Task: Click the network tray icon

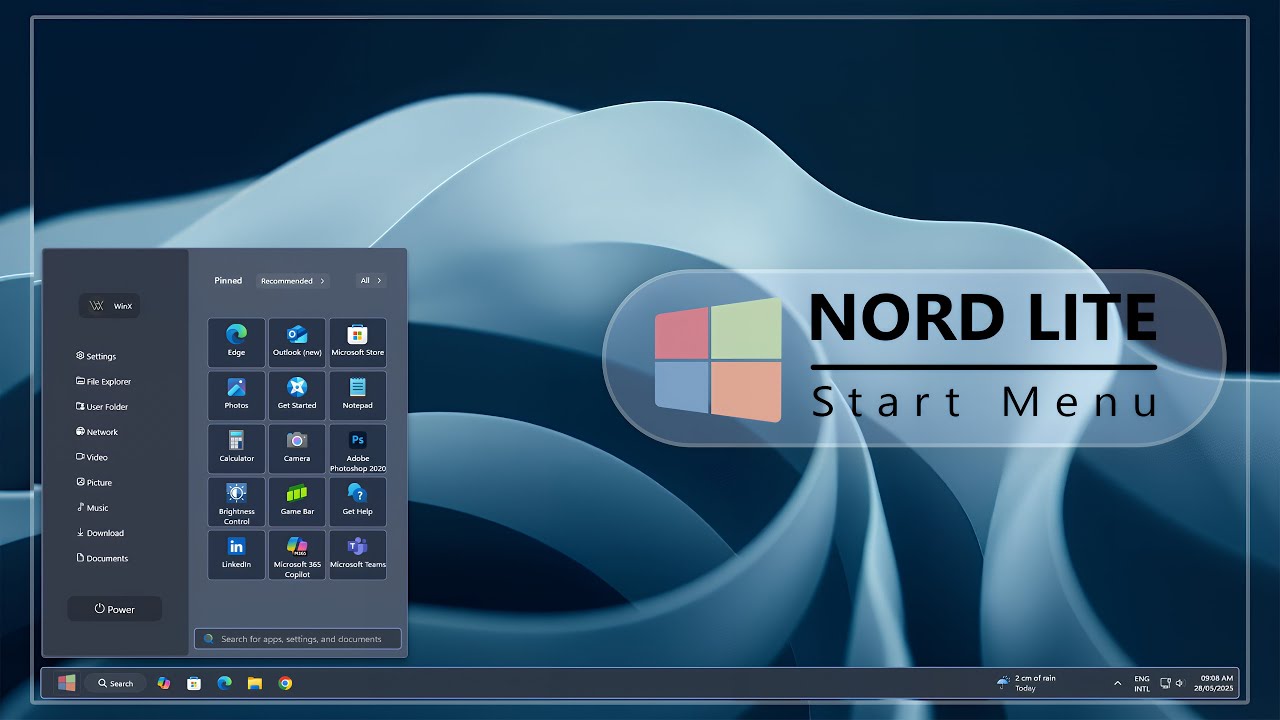Action: (x=1165, y=683)
